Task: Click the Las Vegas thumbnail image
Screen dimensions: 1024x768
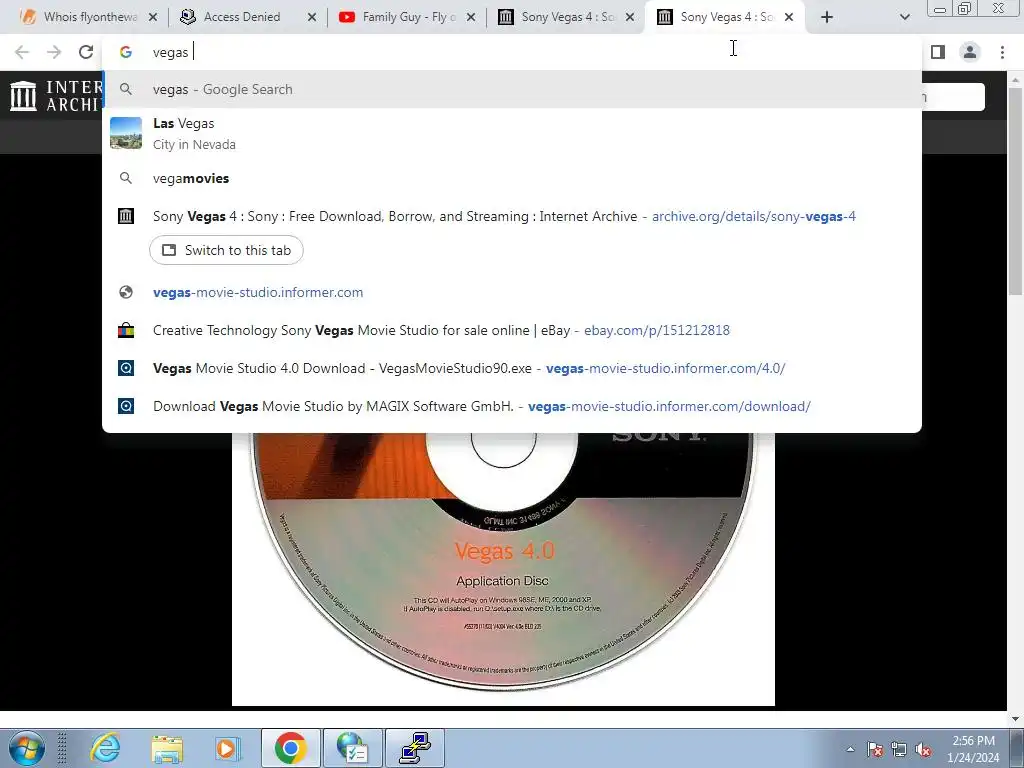Action: [126, 133]
